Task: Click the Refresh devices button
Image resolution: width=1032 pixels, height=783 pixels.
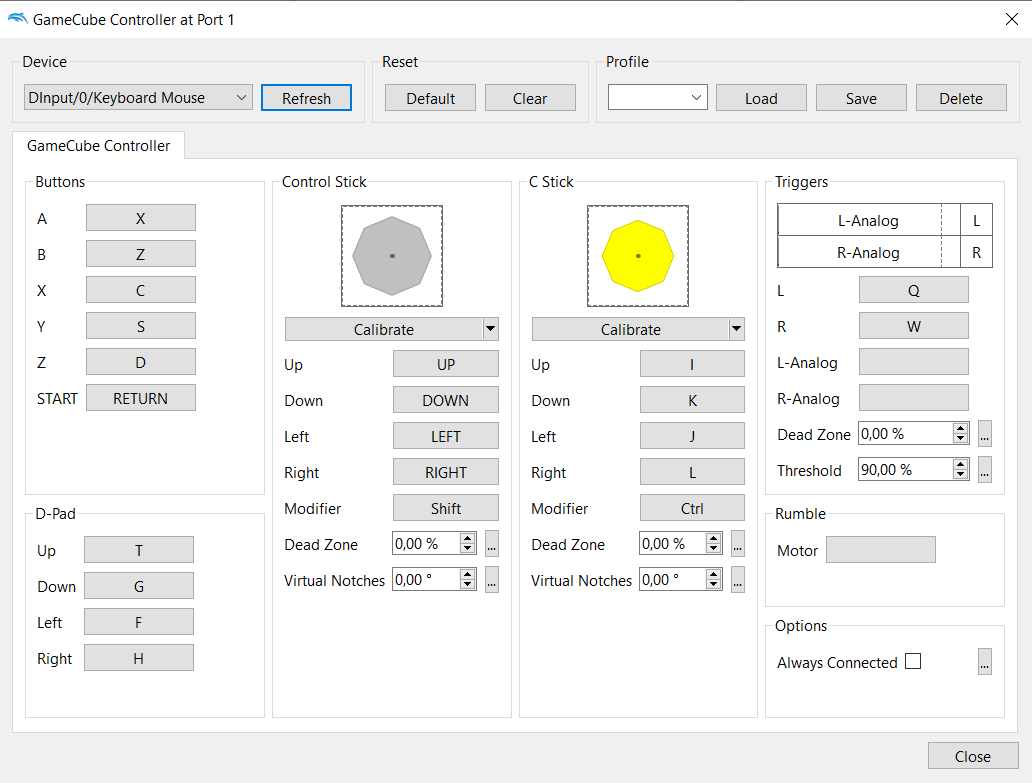Action: [x=306, y=97]
